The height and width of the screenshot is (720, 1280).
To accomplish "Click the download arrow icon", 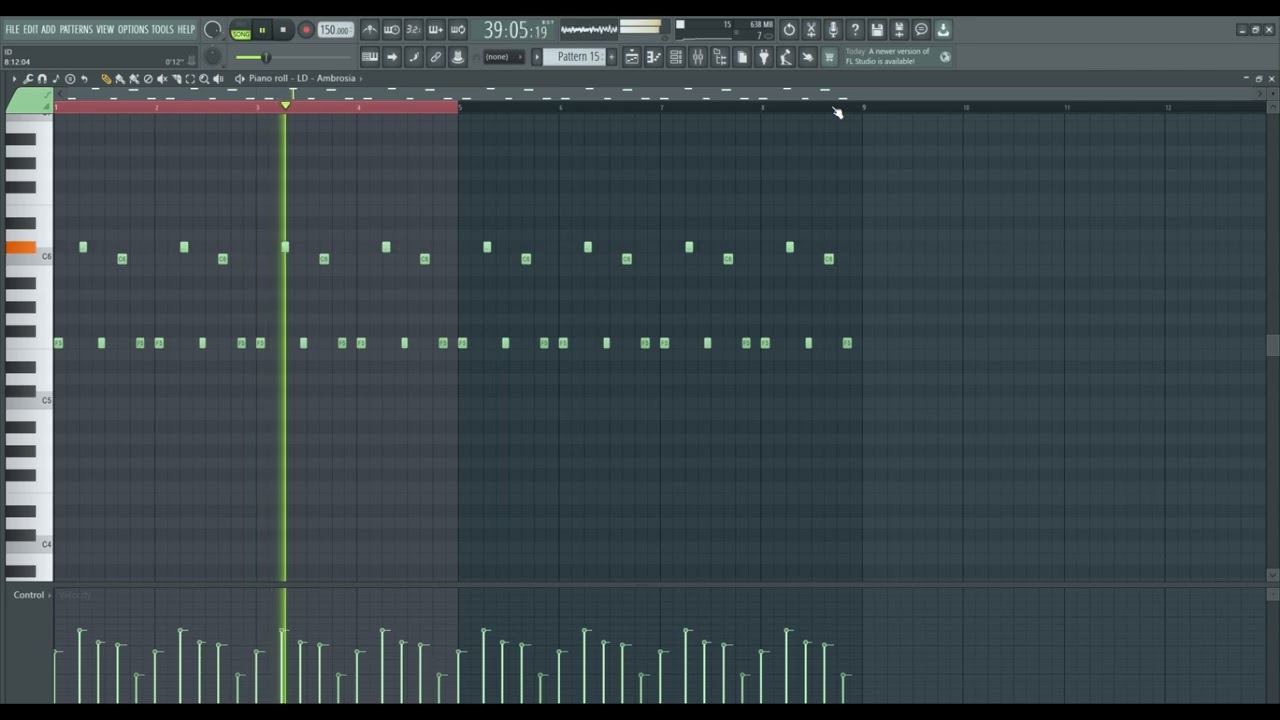I will [x=943, y=30].
